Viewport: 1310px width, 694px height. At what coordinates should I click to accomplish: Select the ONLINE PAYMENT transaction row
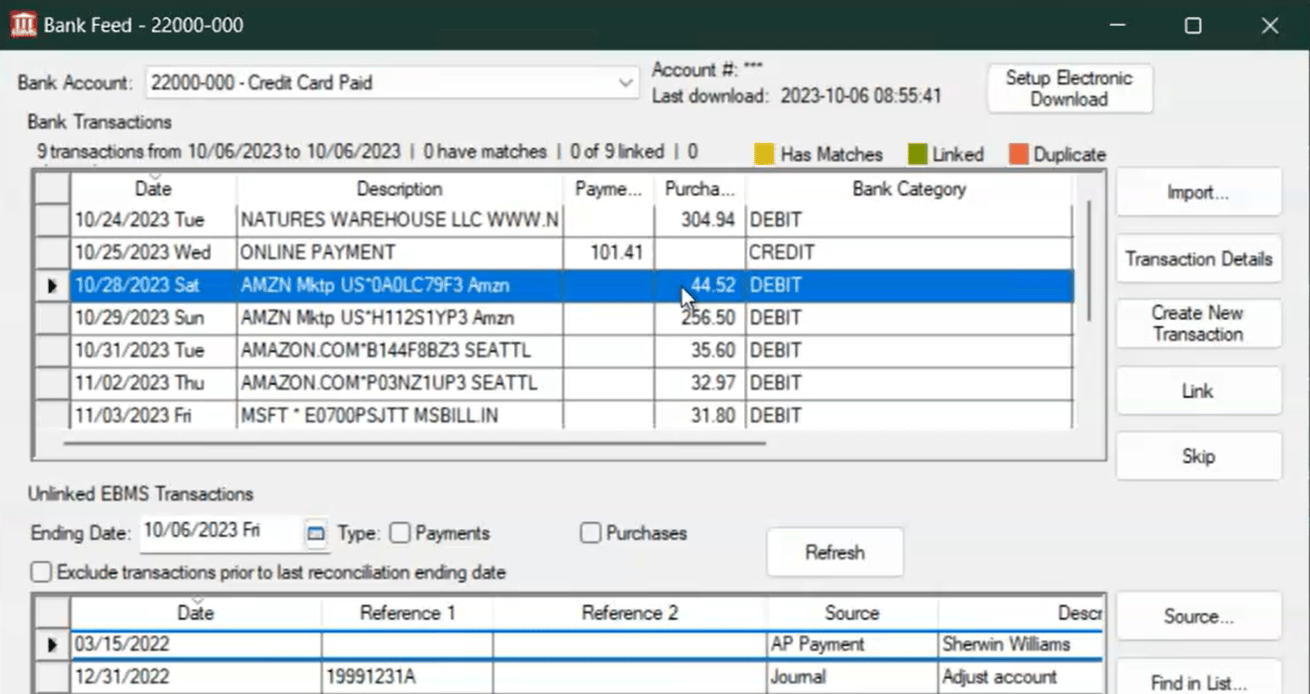400,252
